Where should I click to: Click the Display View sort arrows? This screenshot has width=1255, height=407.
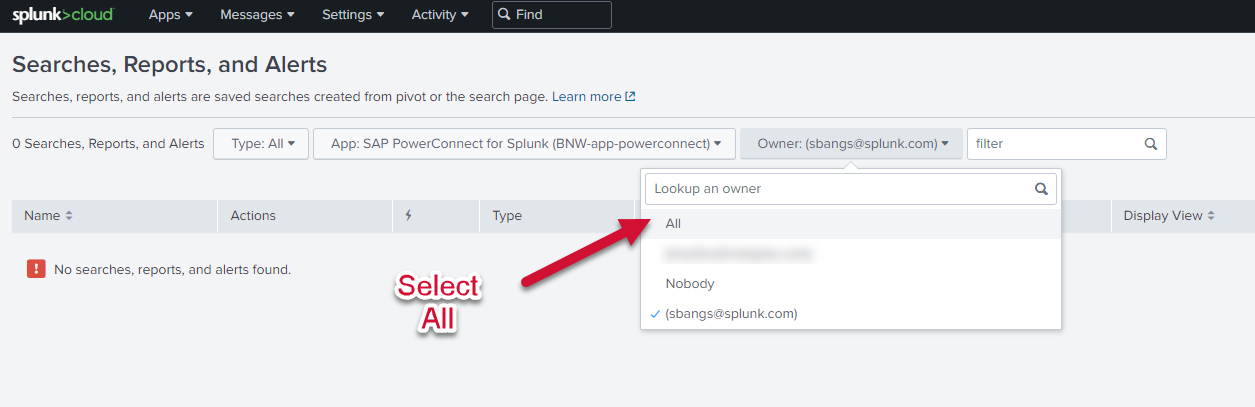pyautogui.click(x=1211, y=216)
